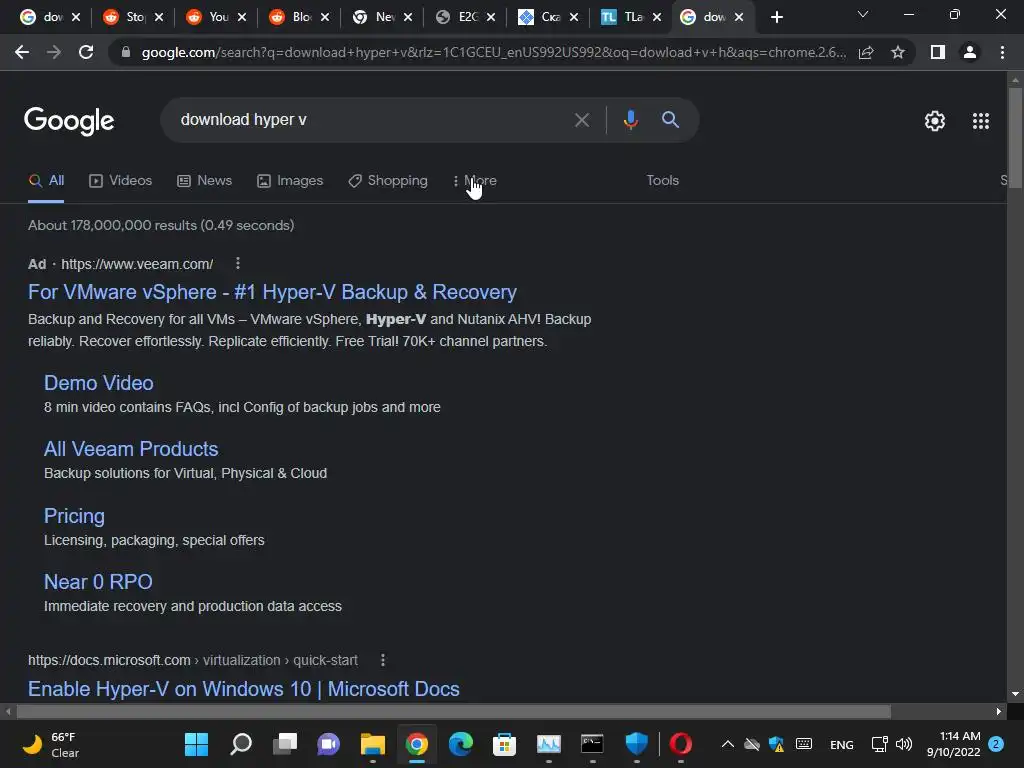Click the browser address bar URL
This screenshot has width=1024, height=768.
click(493, 52)
